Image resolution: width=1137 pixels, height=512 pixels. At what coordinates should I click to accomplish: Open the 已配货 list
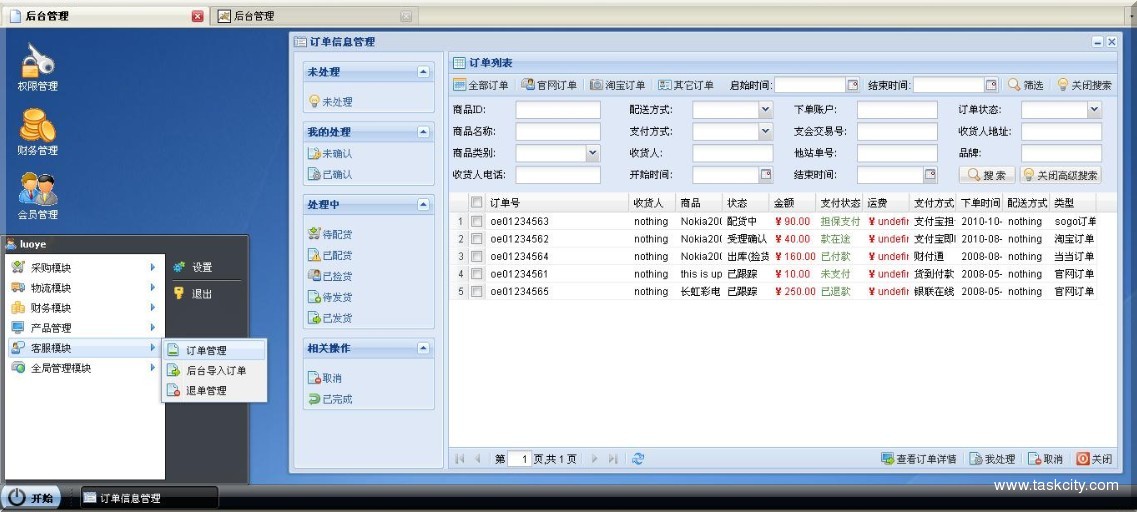coord(331,255)
